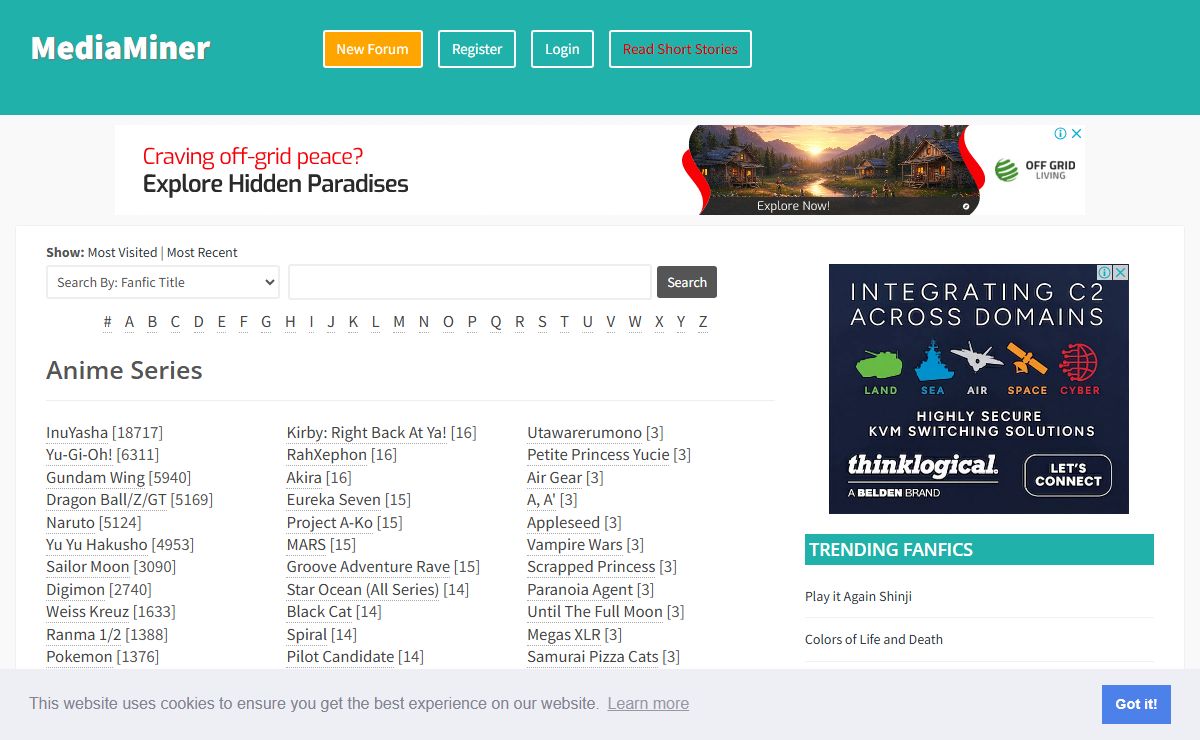Filter series by letter M
1200x740 pixels.
[399, 322]
